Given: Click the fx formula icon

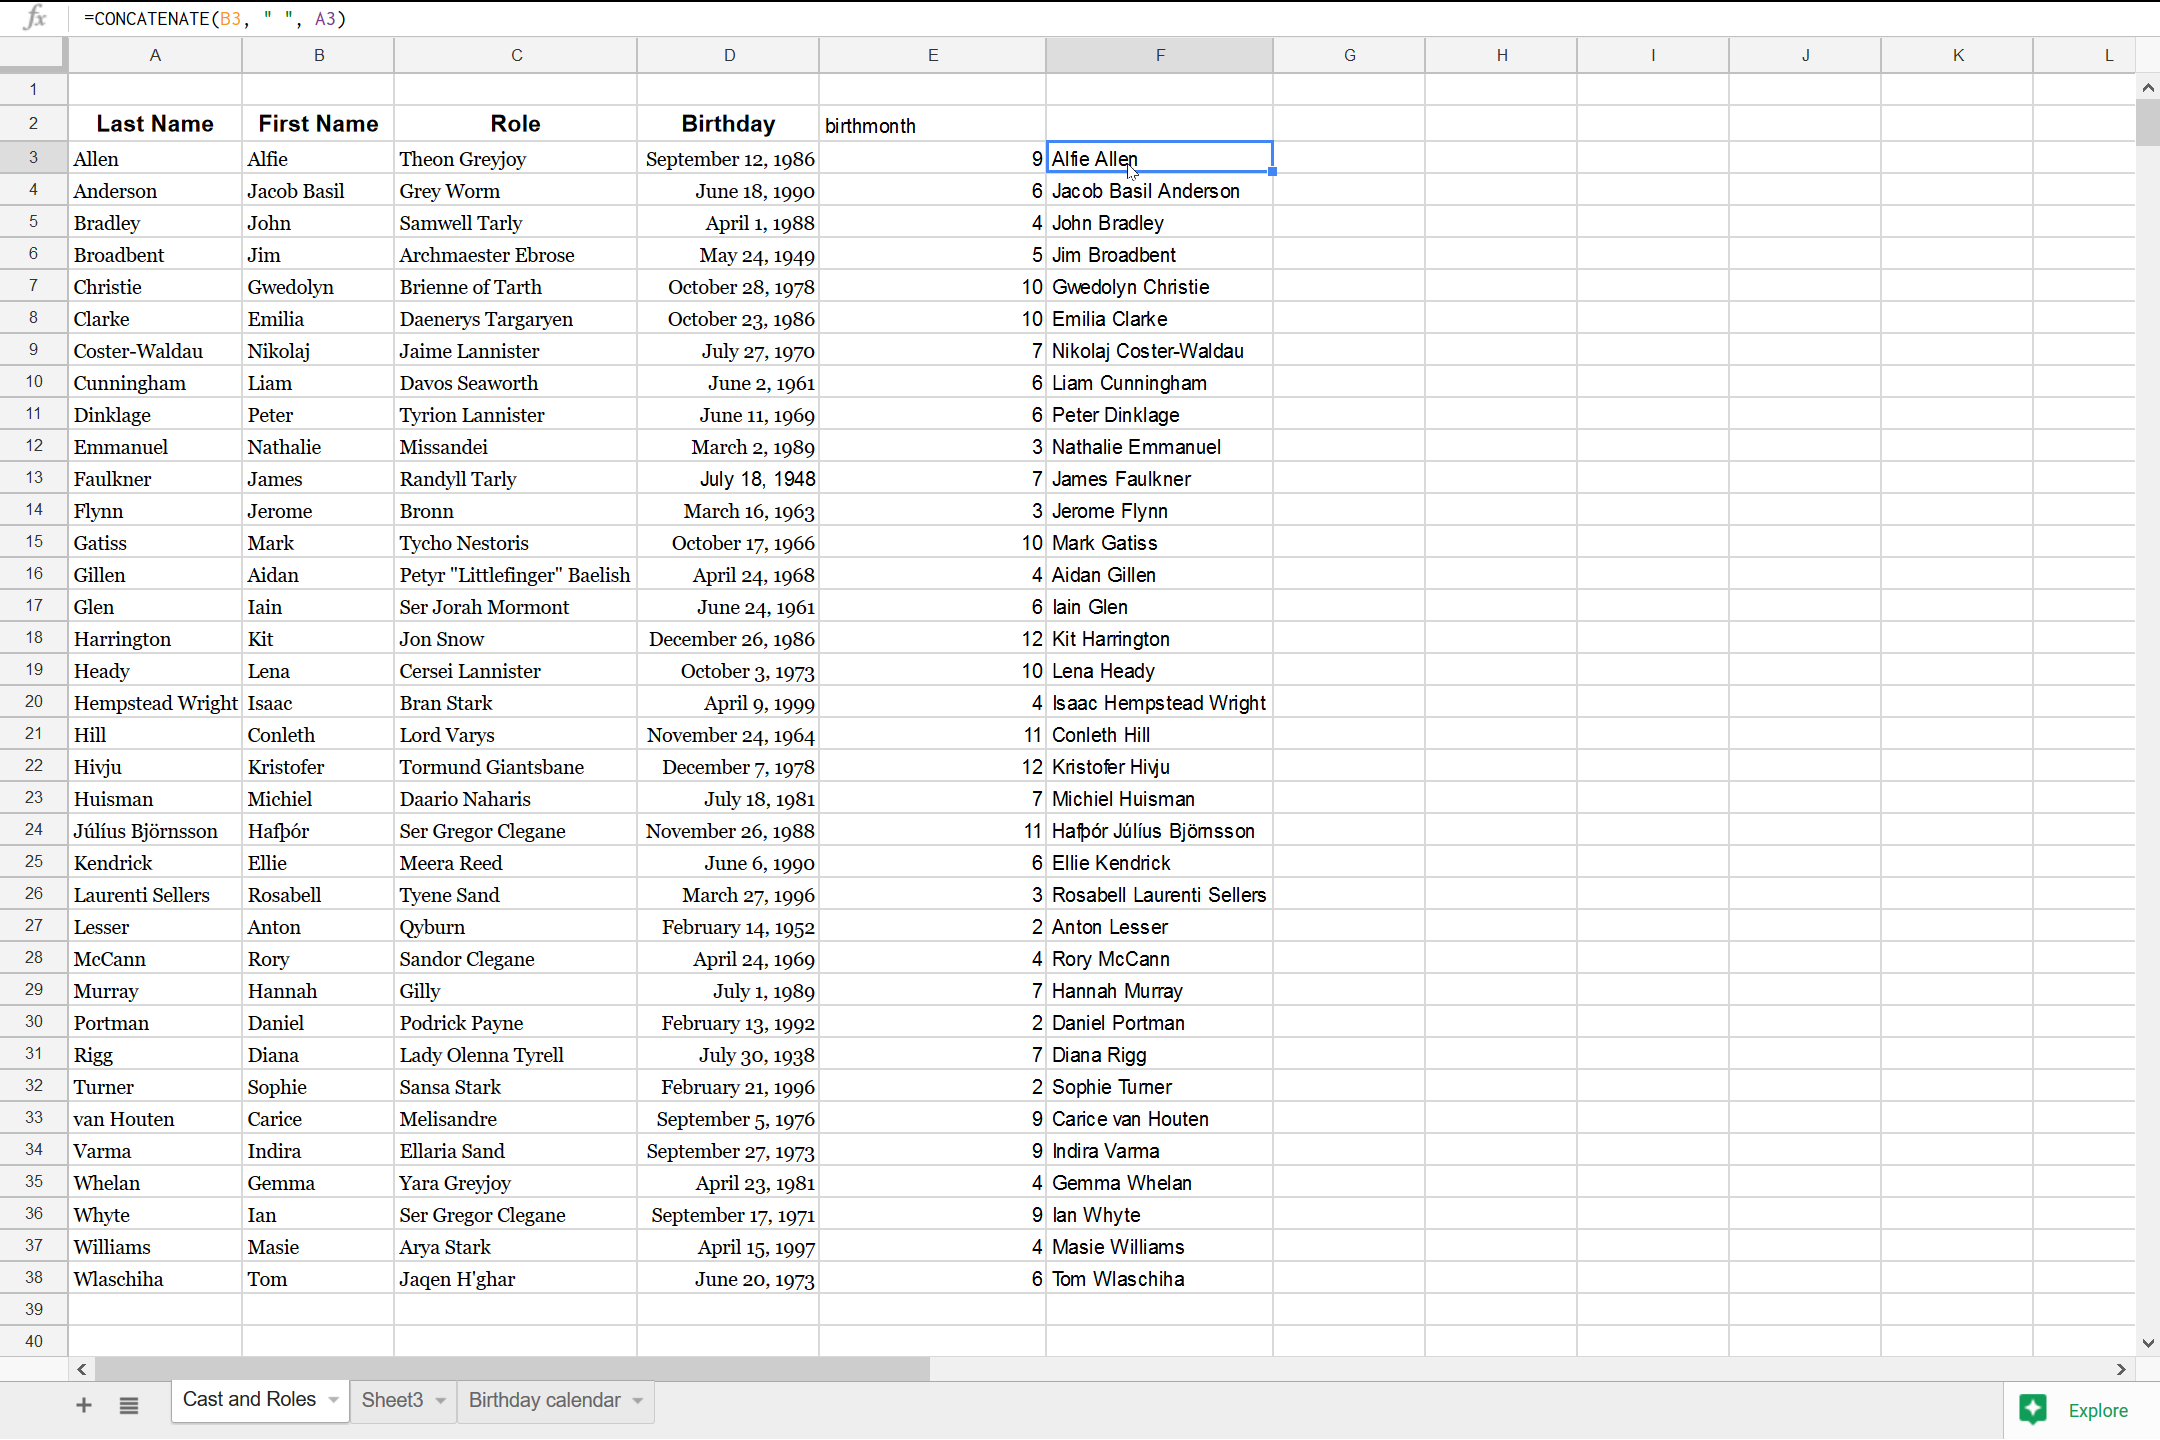Looking at the screenshot, I should point(36,18).
